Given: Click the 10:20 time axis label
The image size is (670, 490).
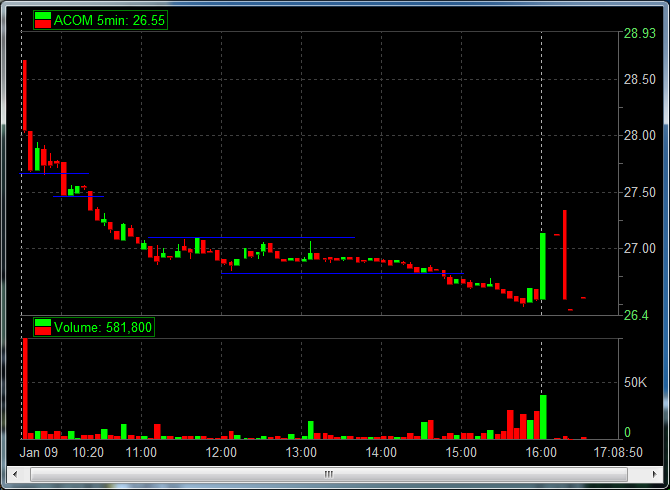Looking at the screenshot, I should pos(88,452).
